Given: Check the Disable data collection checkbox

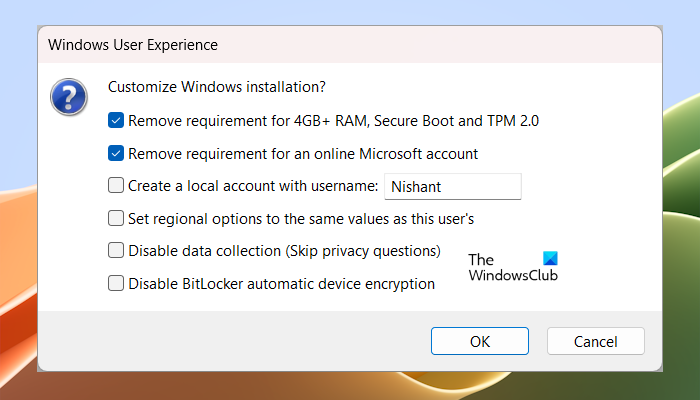Looking at the screenshot, I should click(116, 250).
